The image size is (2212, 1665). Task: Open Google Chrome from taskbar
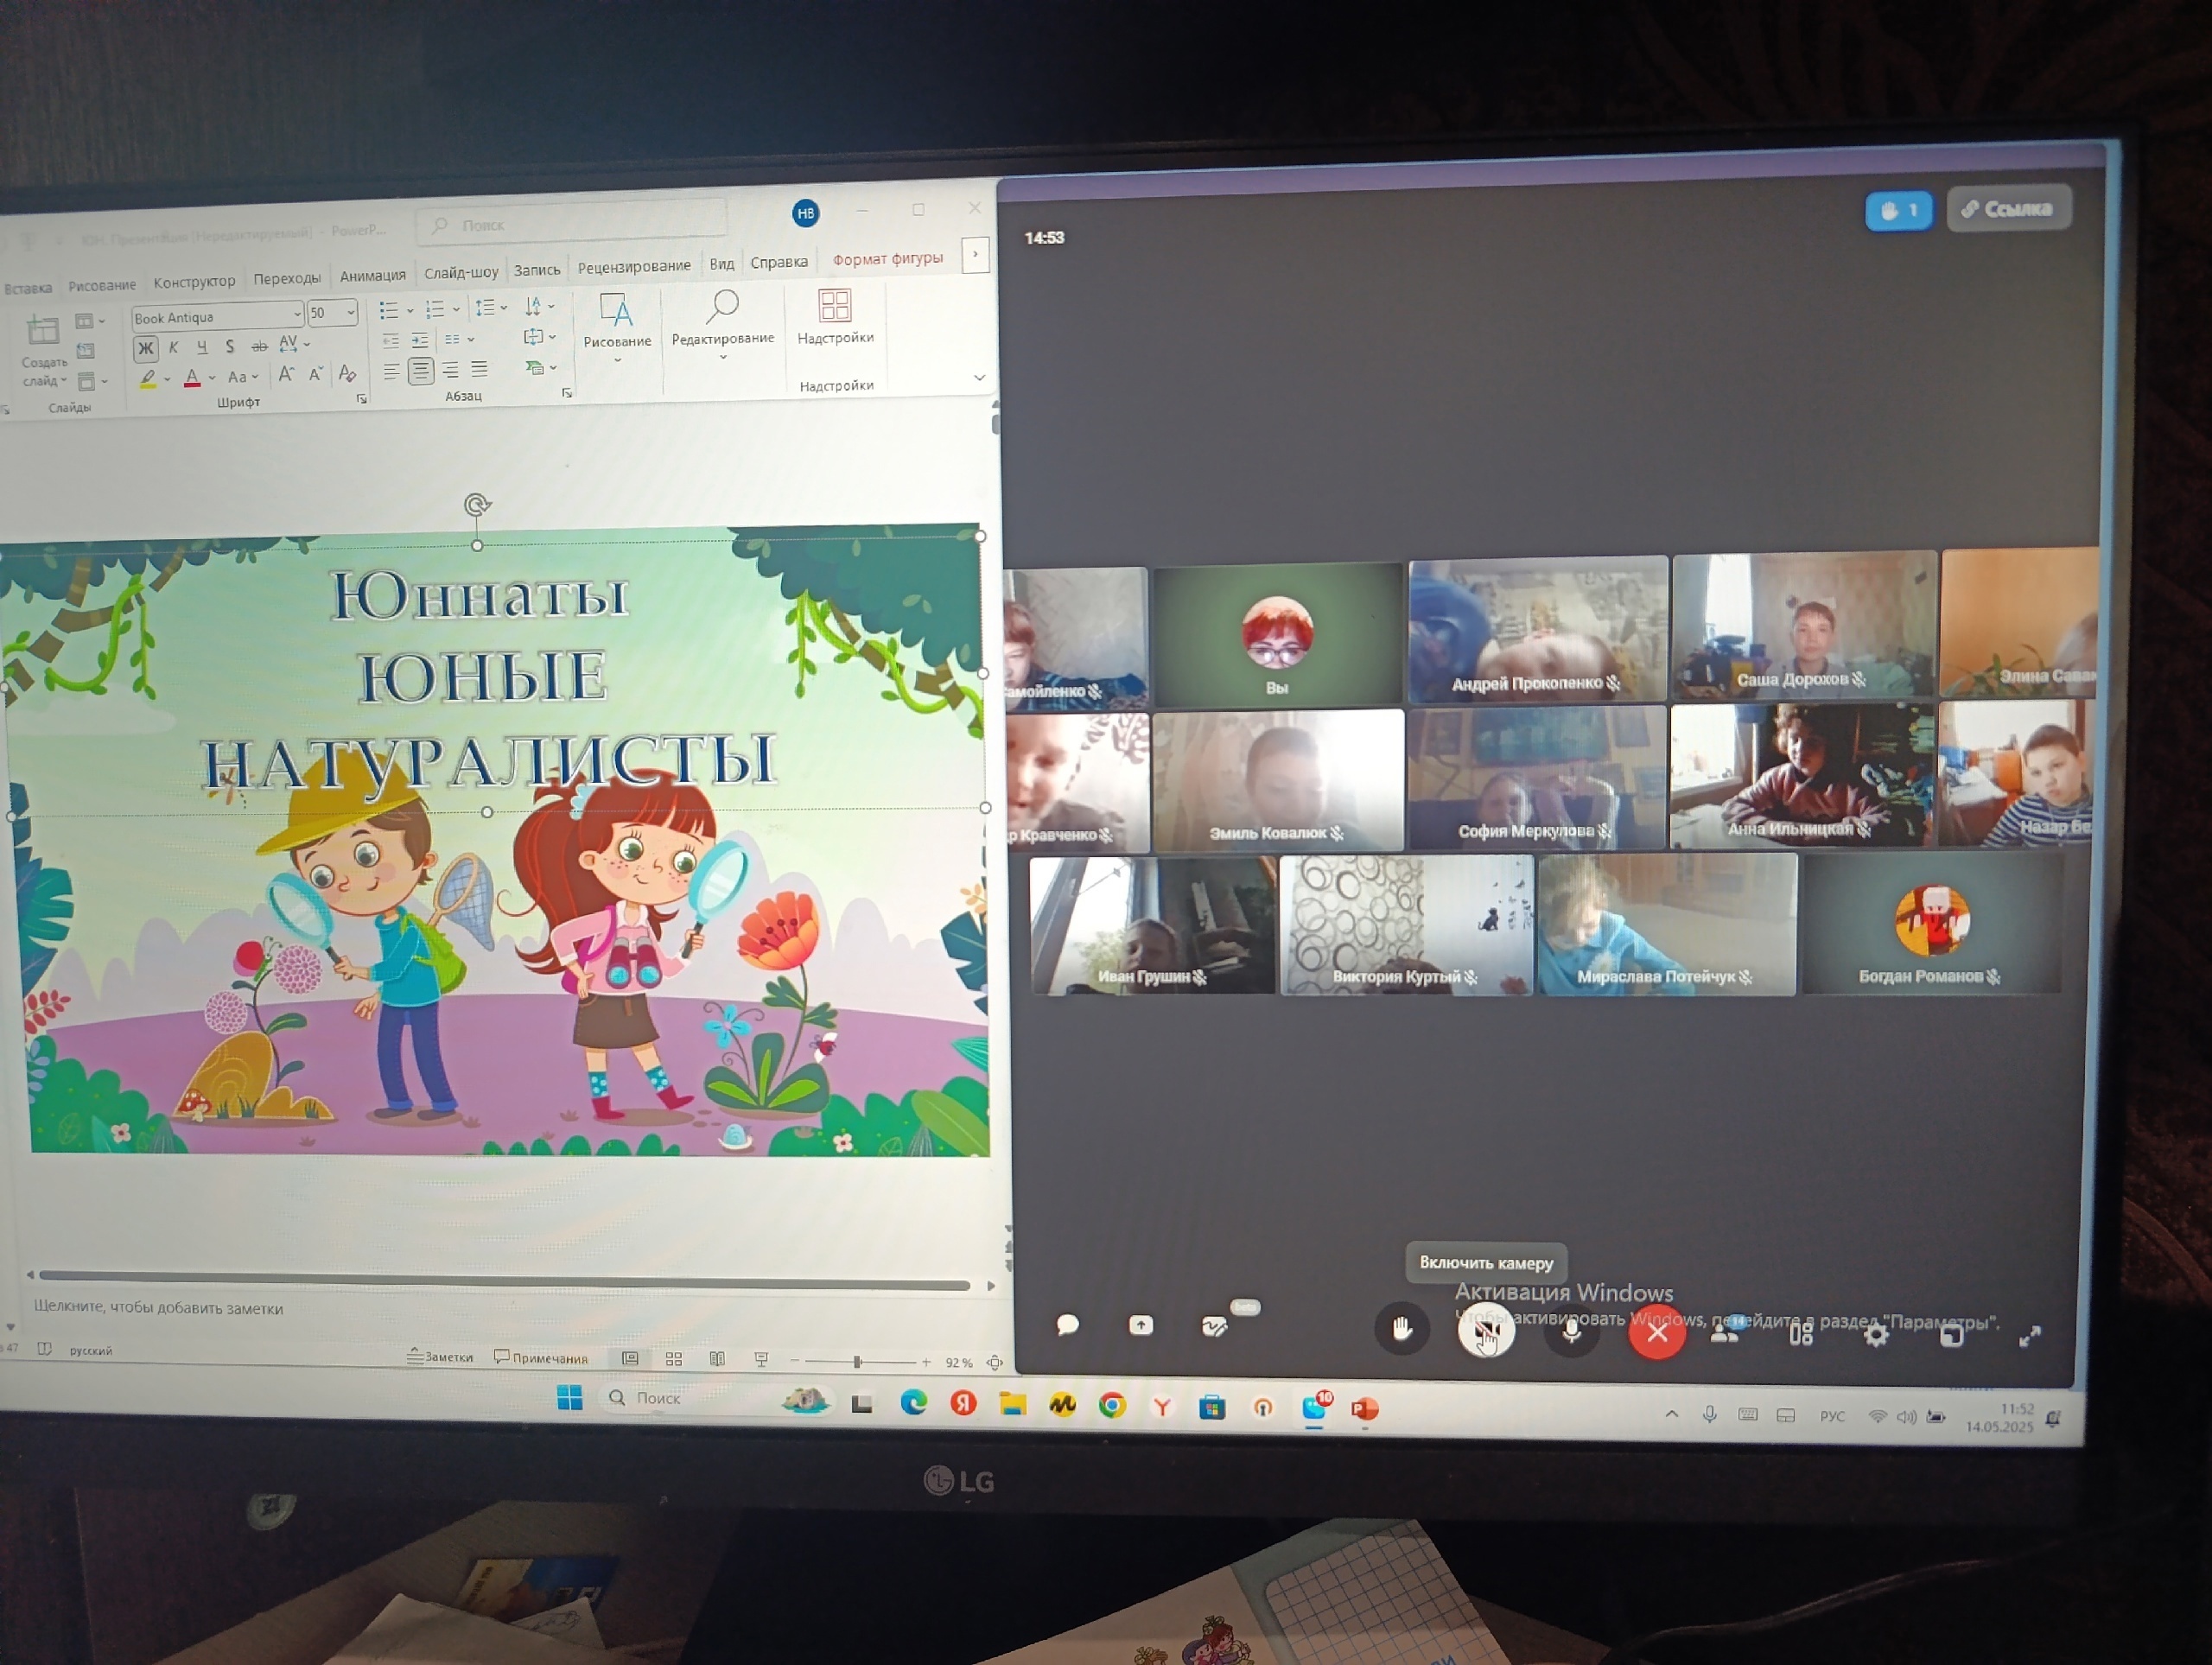(1112, 1406)
